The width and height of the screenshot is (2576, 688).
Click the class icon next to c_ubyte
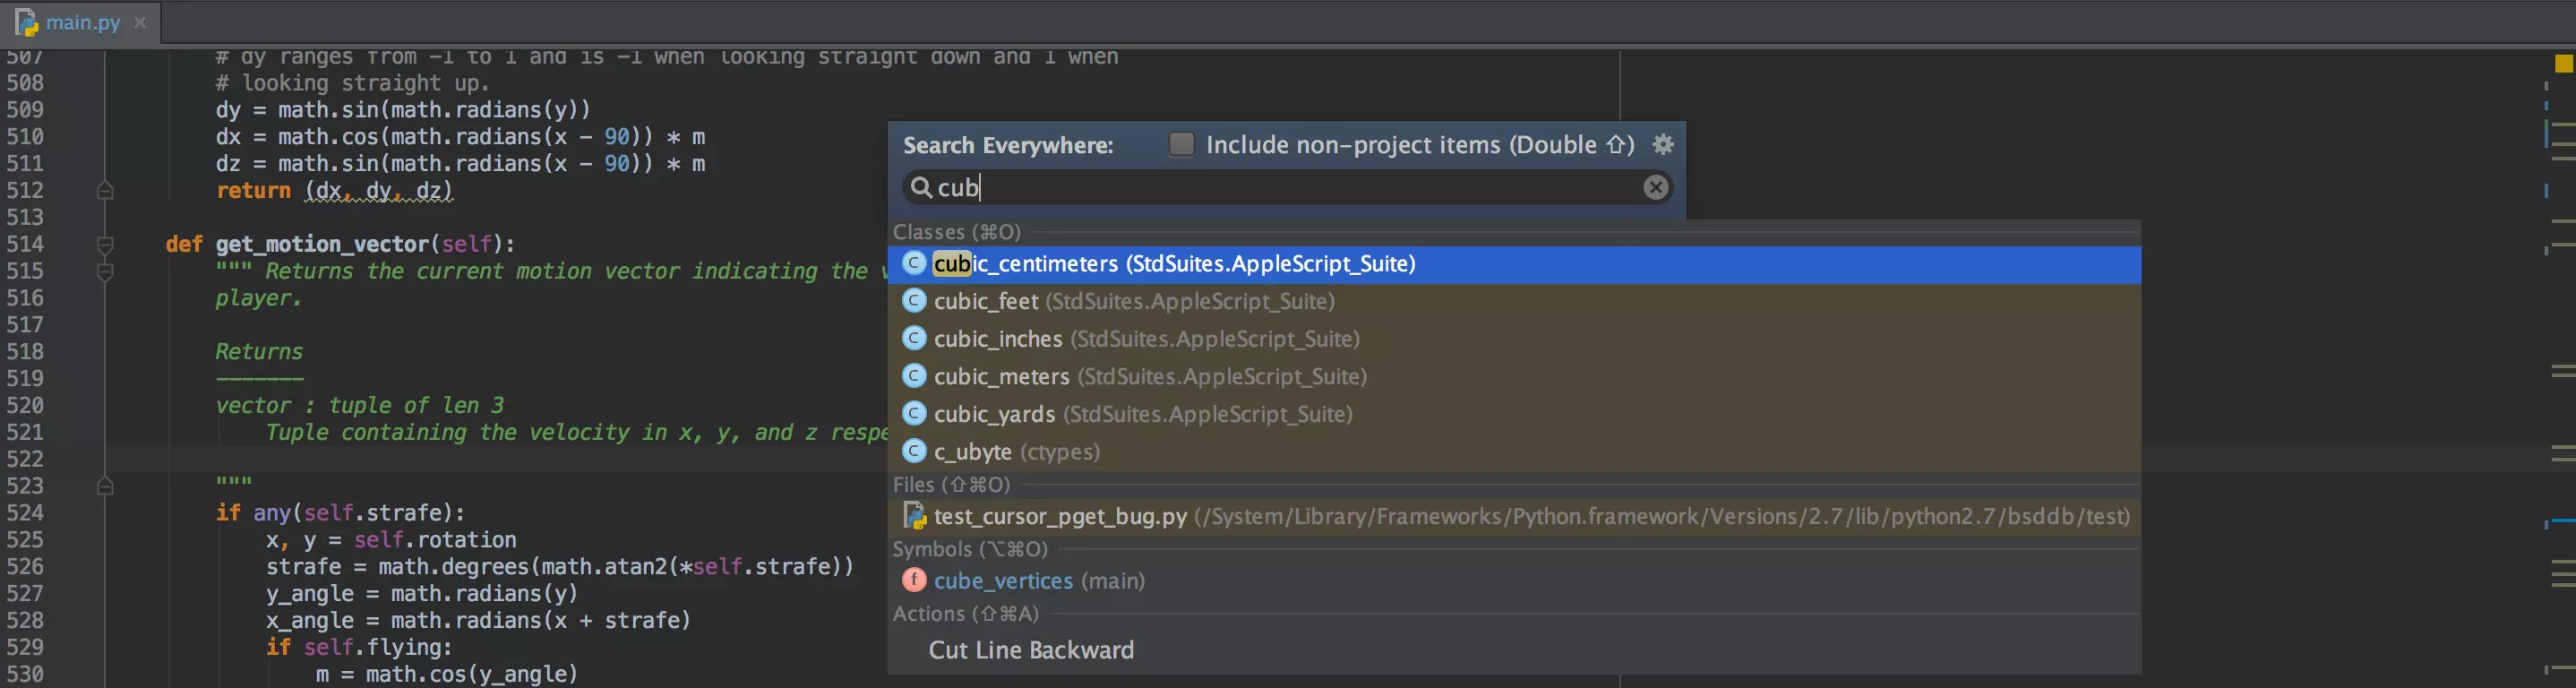[913, 452]
